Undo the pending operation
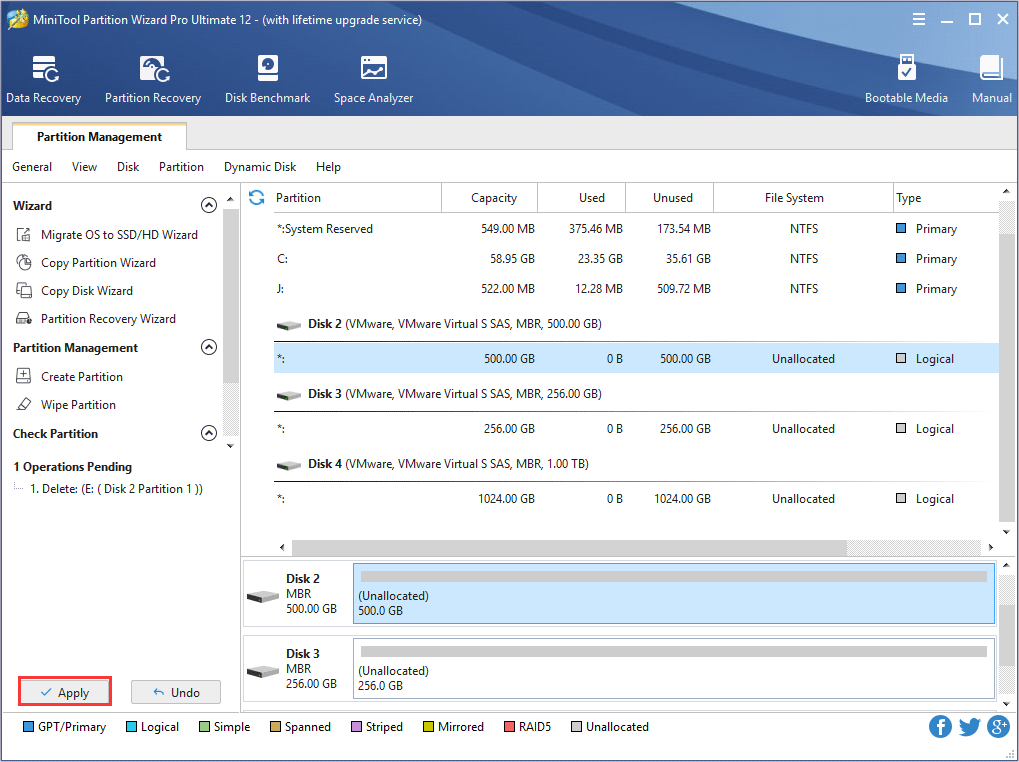1019x762 pixels. coord(175,691)
